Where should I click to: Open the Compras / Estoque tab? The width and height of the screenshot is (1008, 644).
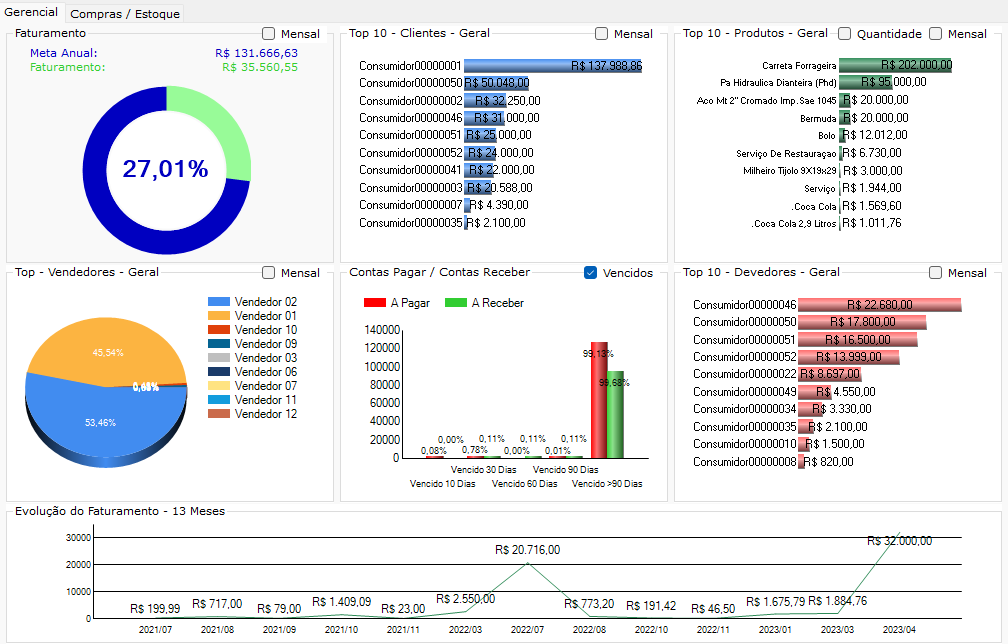(125, 13)
